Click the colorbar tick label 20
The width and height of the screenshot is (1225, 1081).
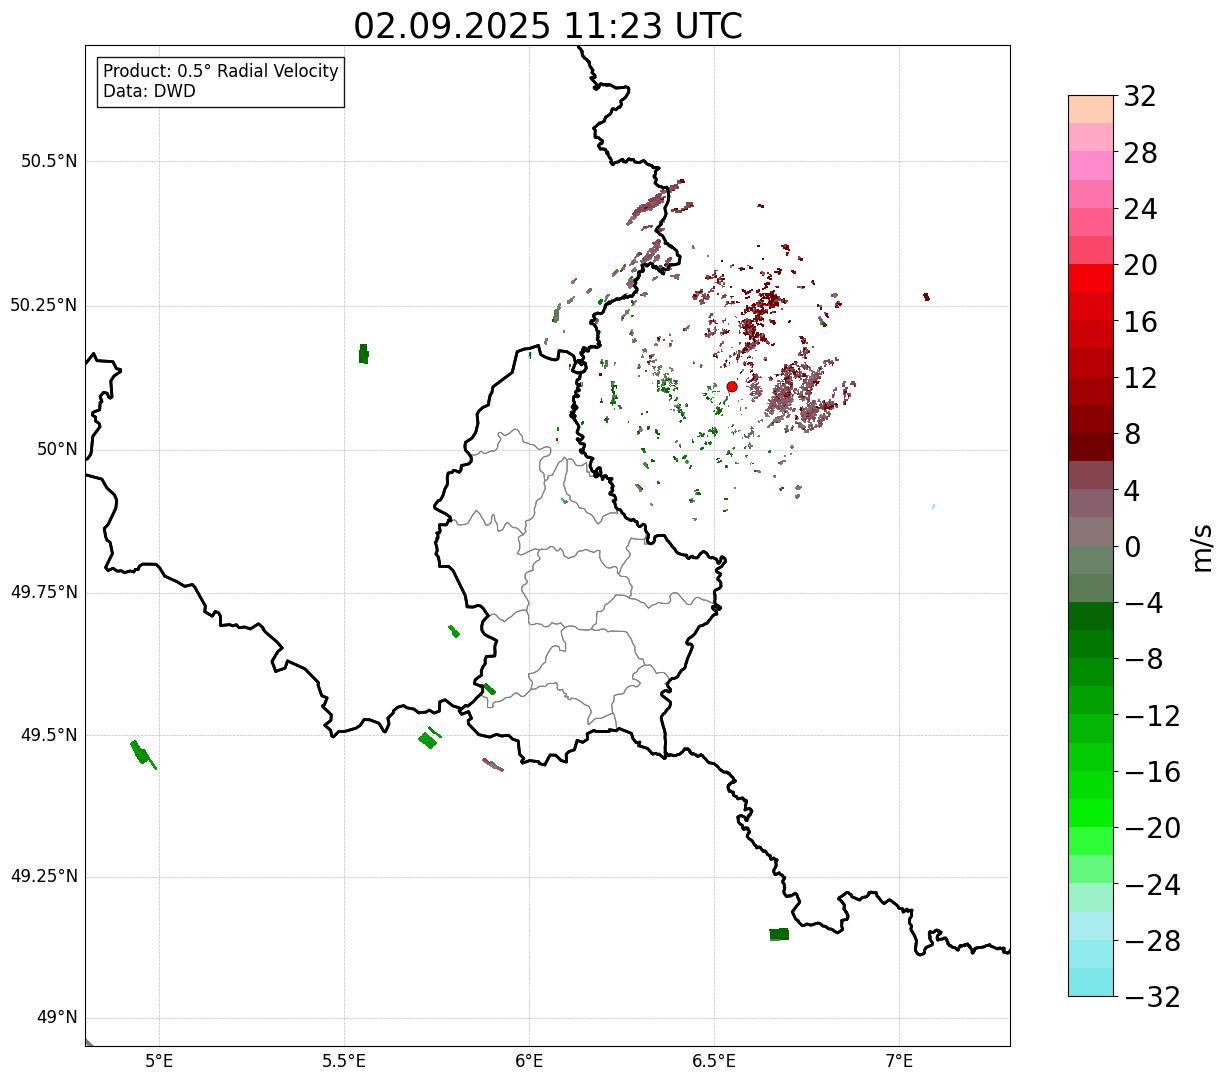[1140, 266]
